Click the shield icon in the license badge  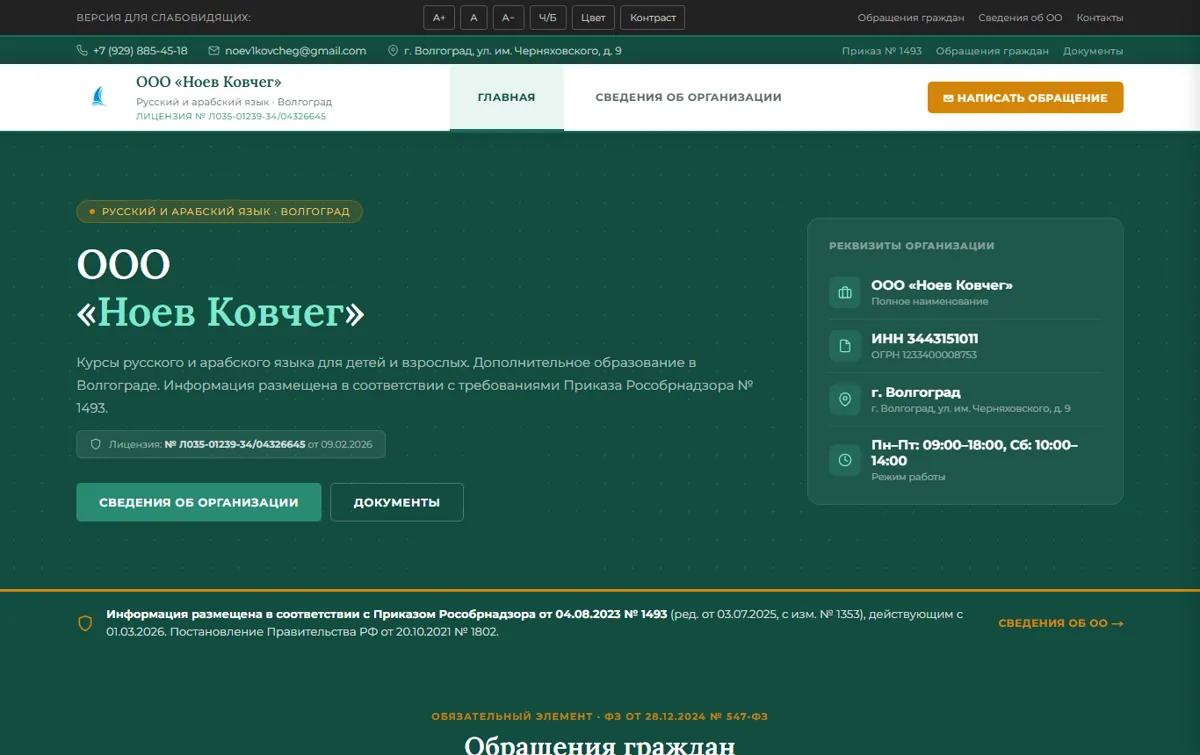point(96,444)
